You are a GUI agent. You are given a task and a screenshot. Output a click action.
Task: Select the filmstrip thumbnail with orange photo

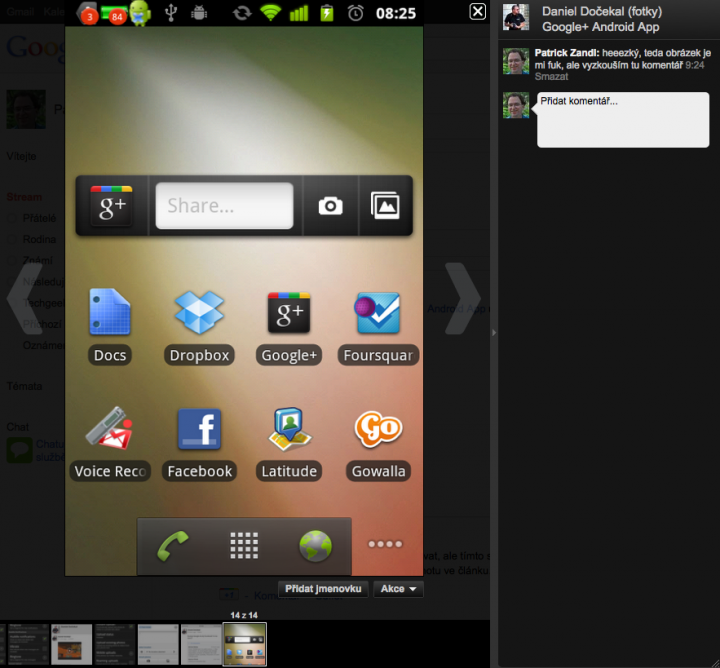pyautogui.click(x=72, y=644)
